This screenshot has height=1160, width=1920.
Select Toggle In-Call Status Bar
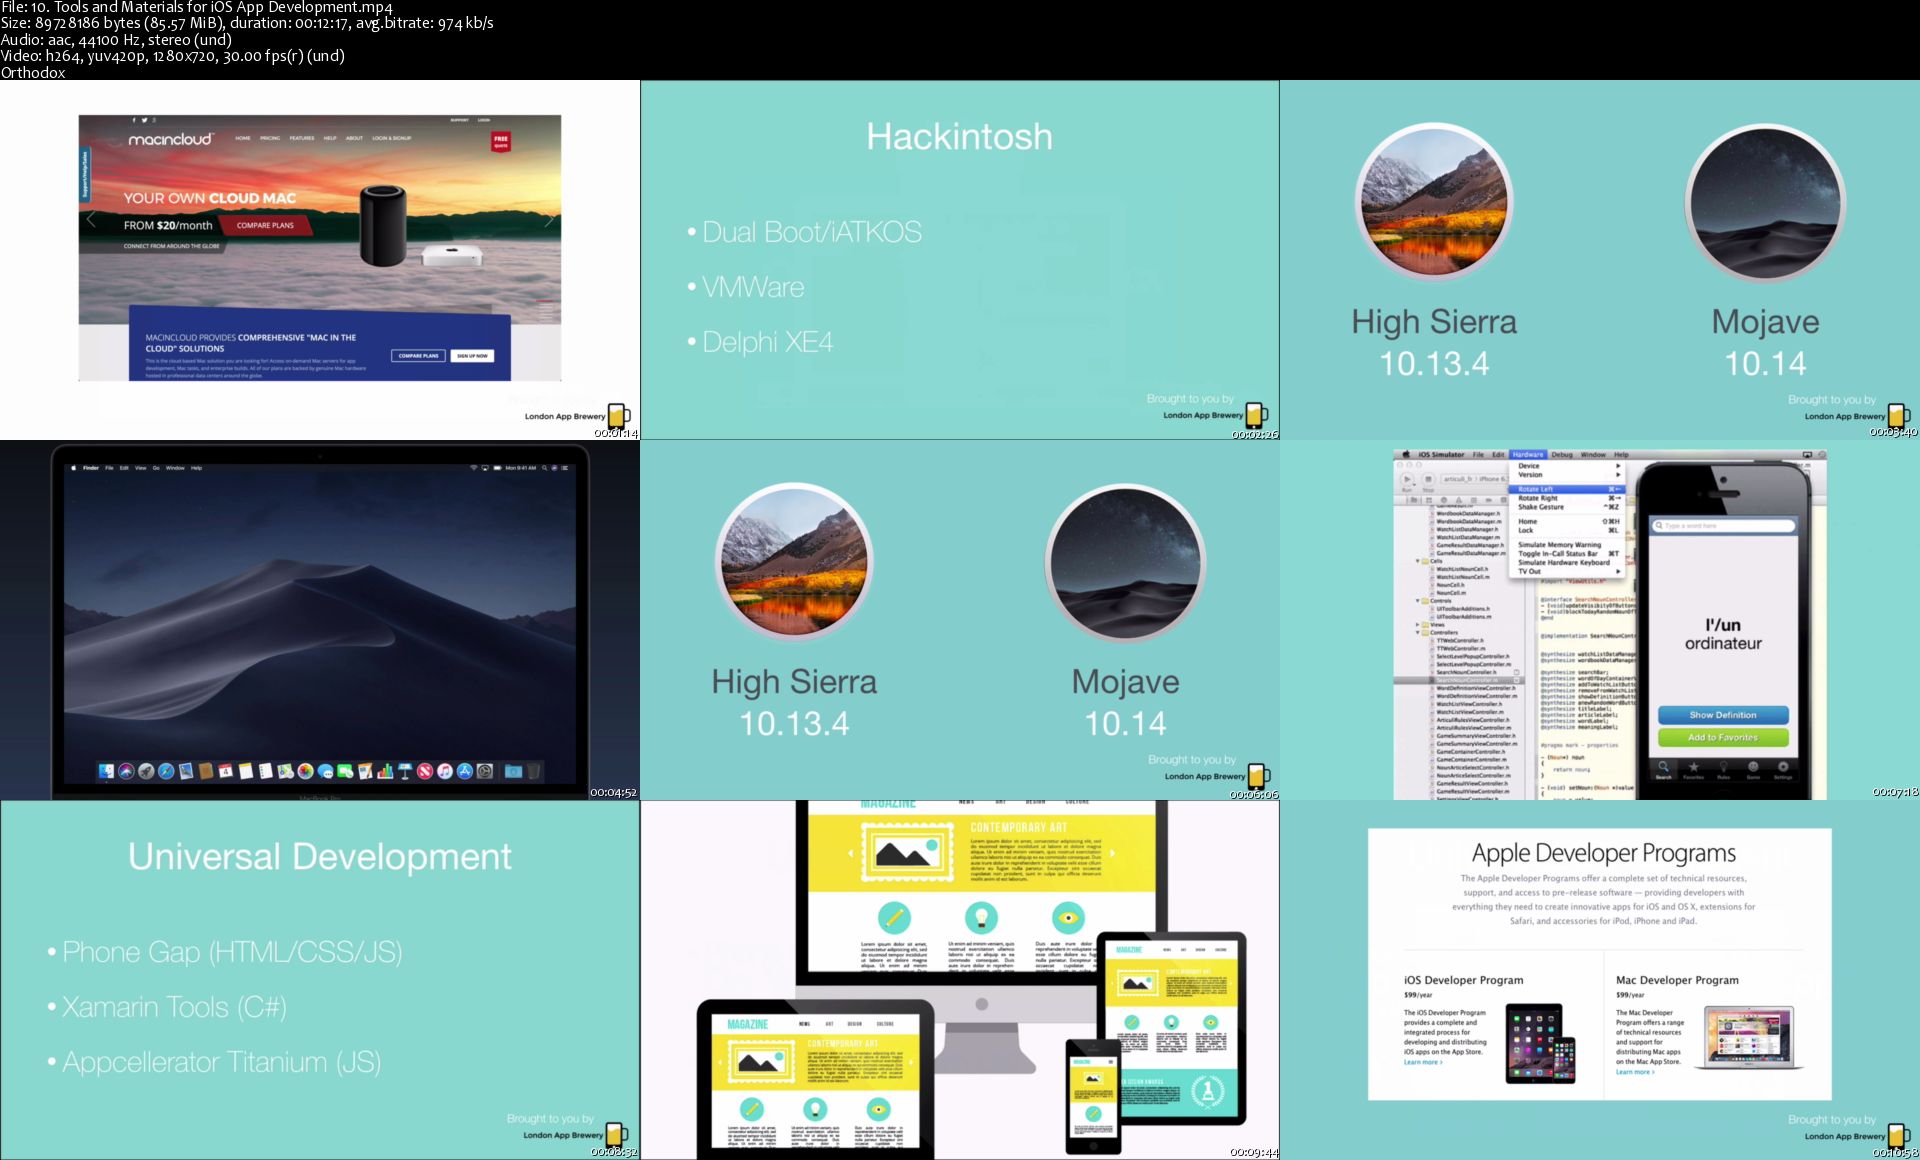(x=1557, y=554)
